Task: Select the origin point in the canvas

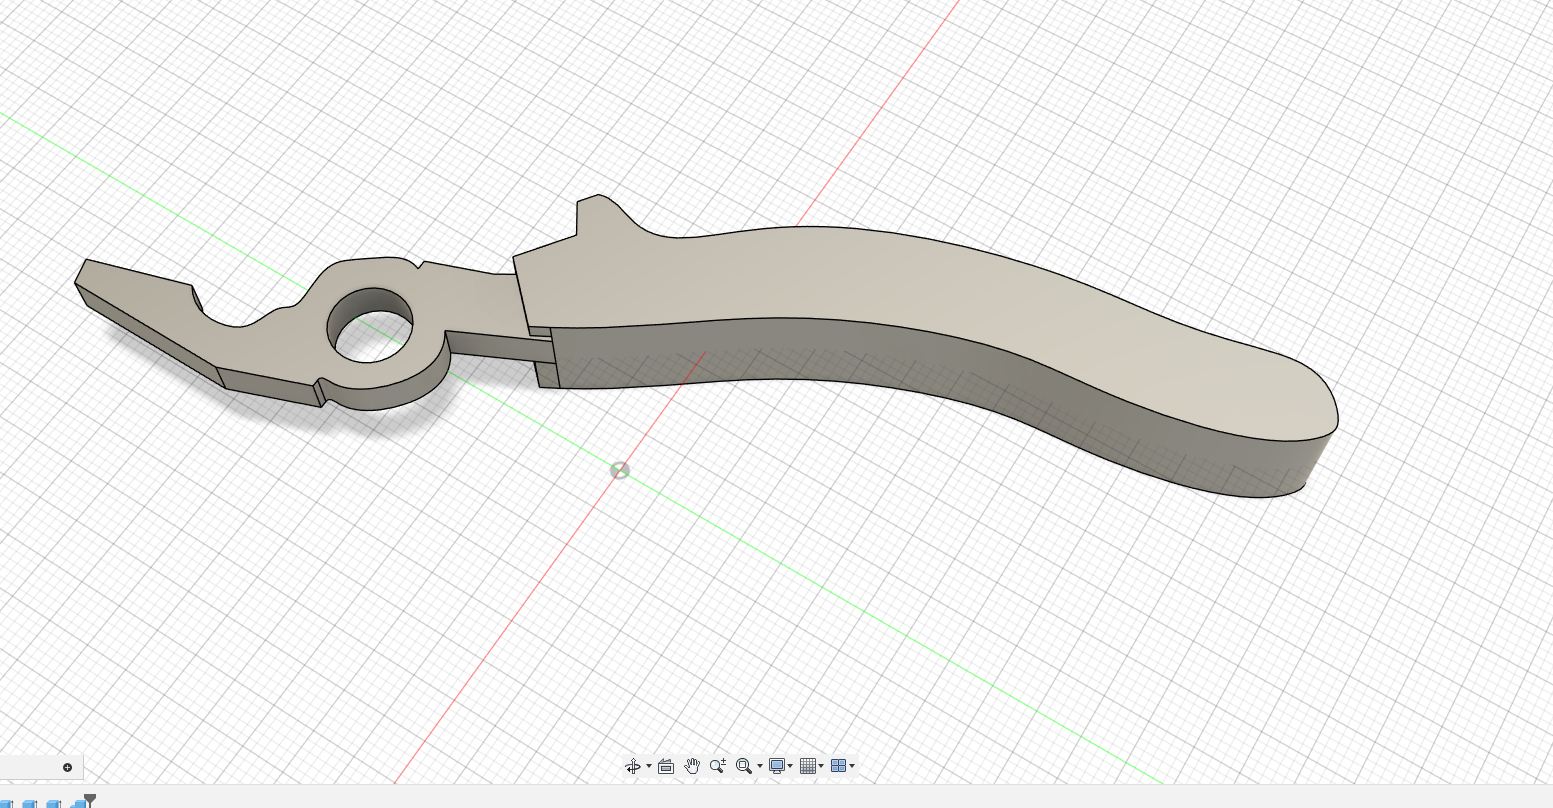Action: [620, 470]
